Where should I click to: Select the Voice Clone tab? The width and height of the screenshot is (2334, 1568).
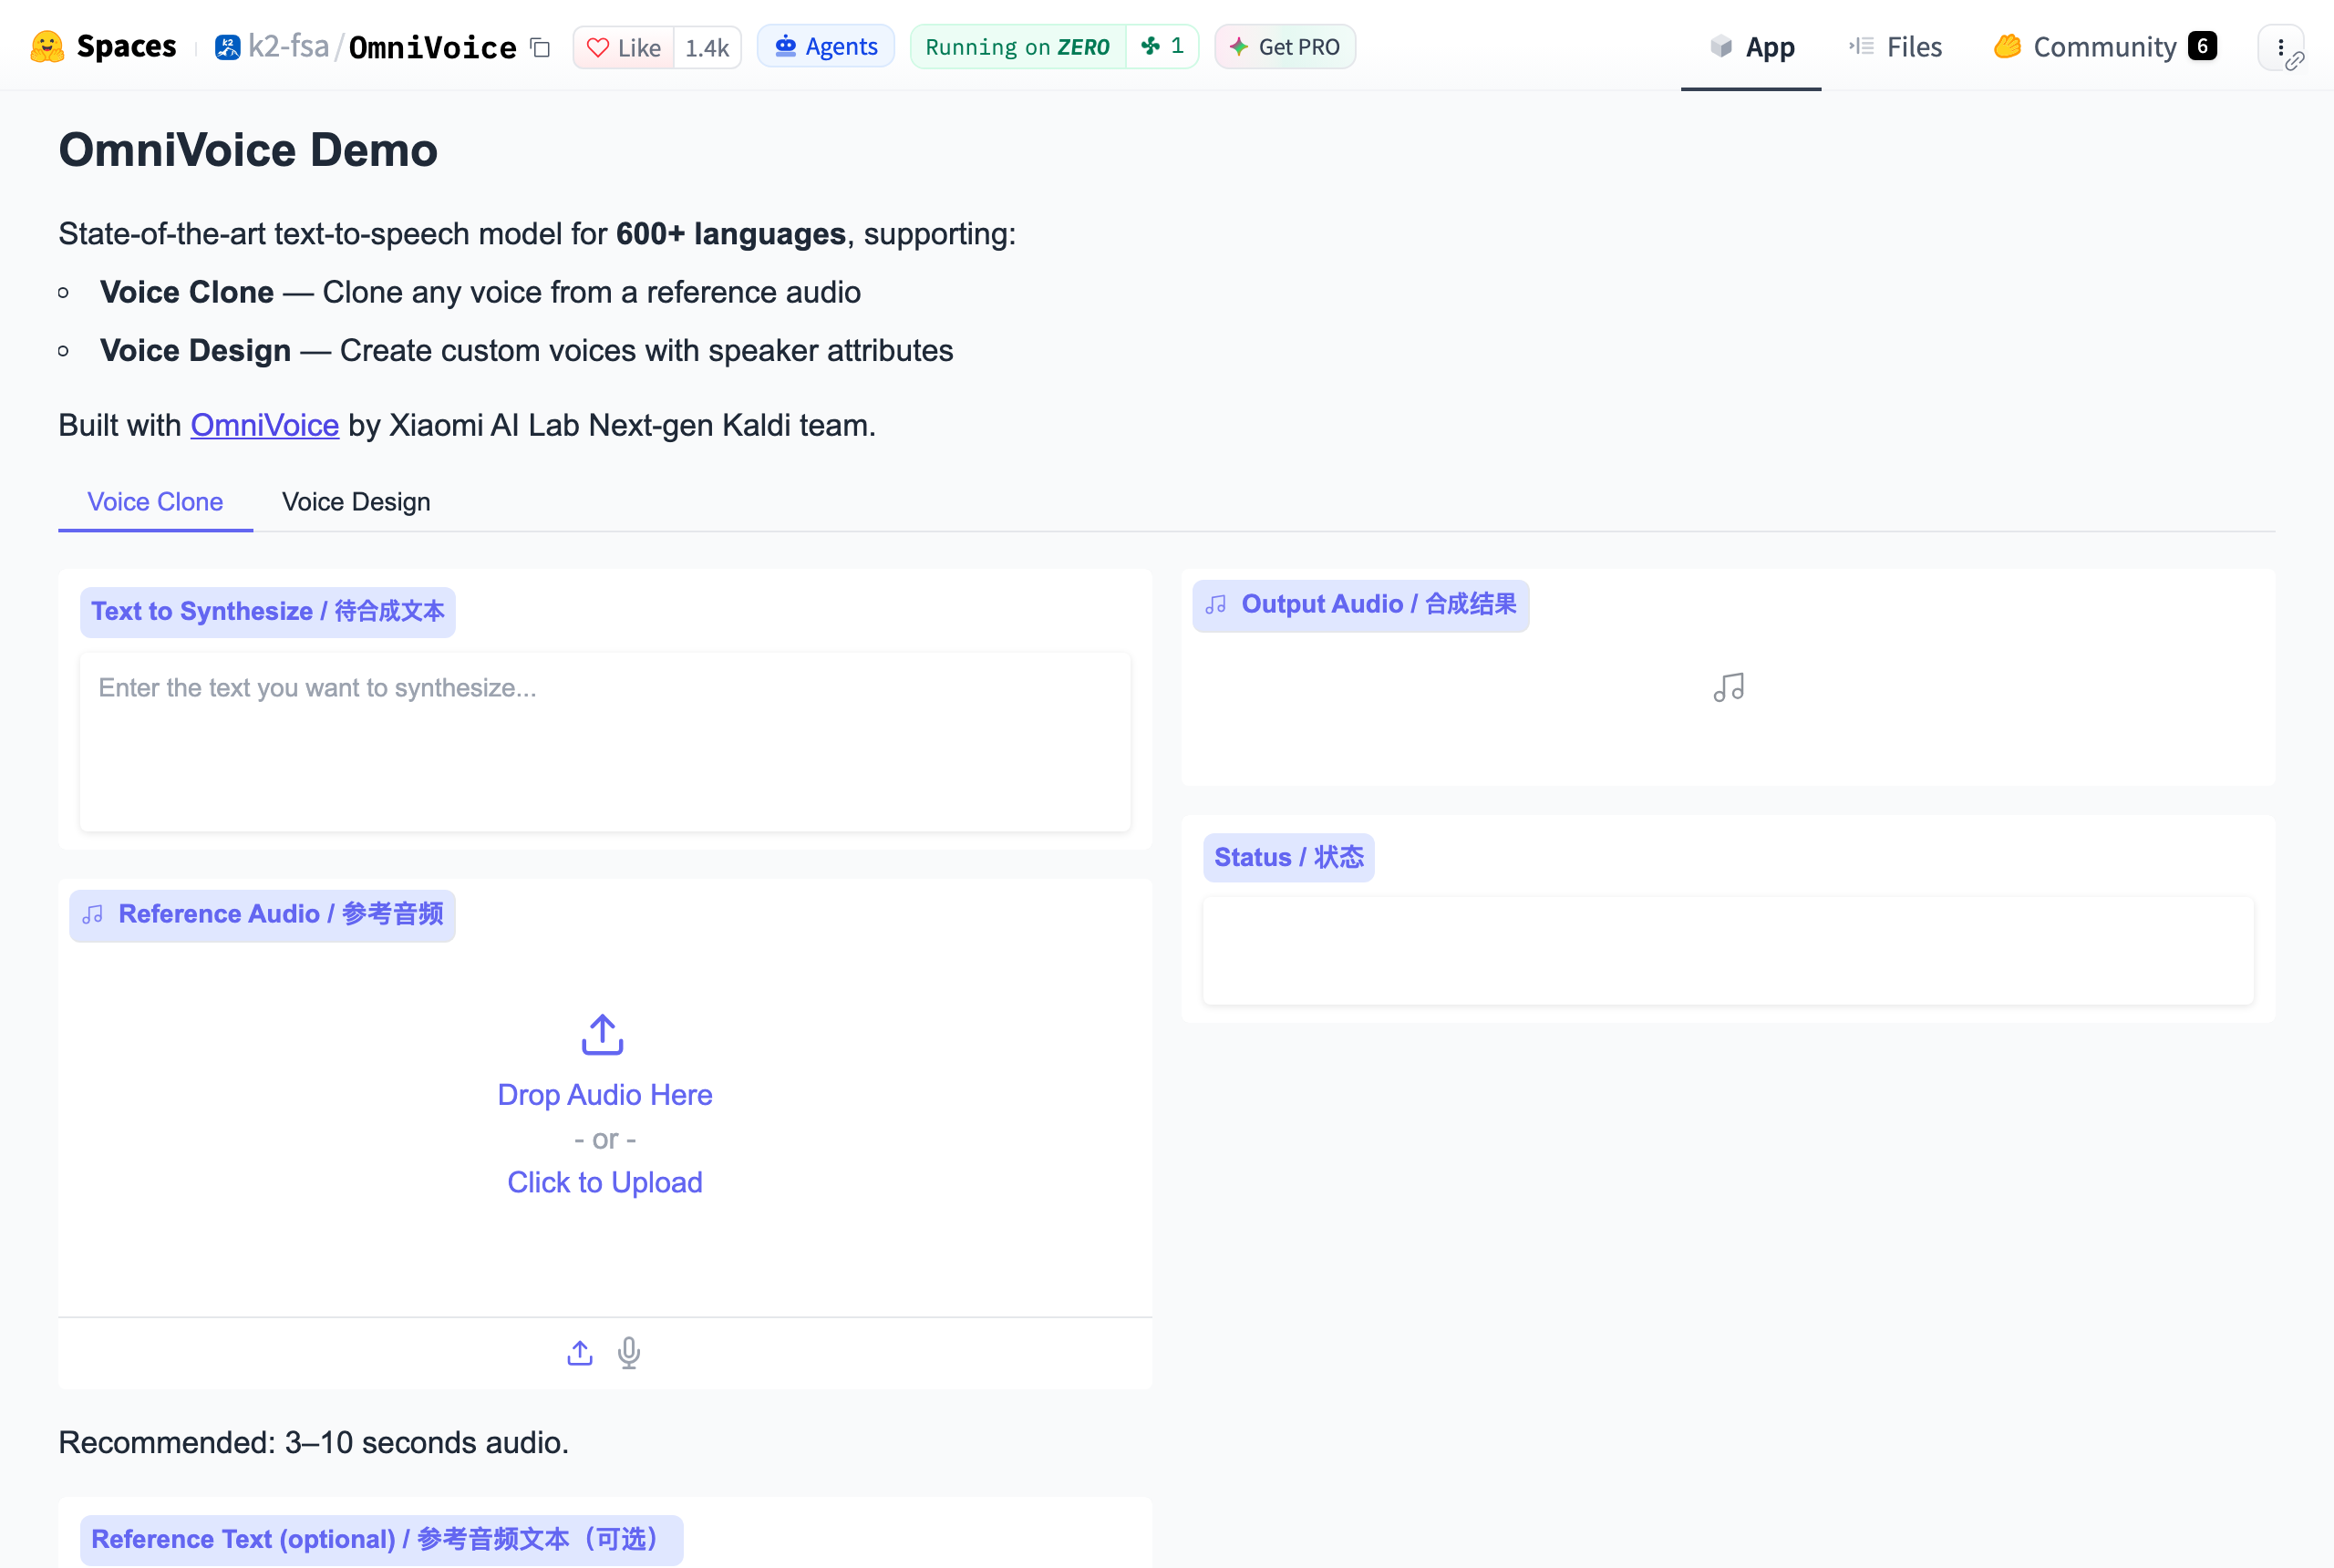155,502
